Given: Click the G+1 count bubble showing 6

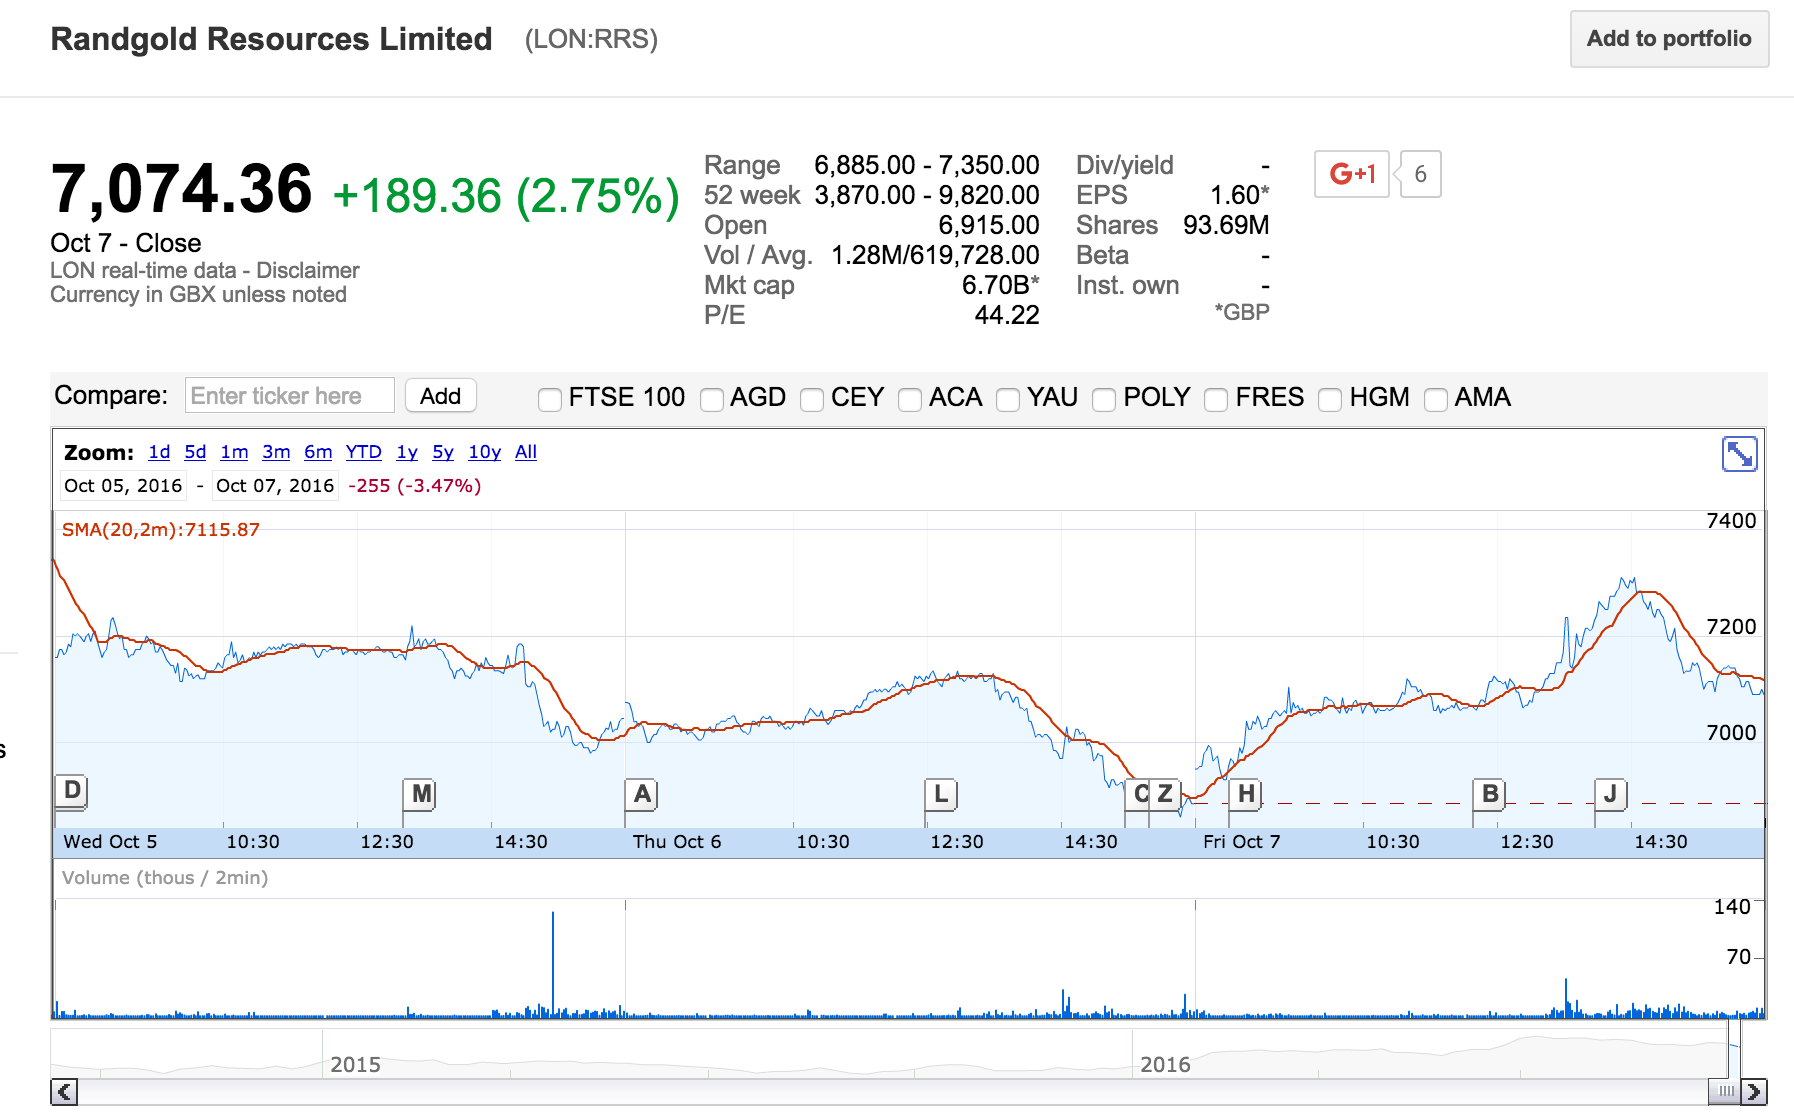Looking at the screenshot, I should (x=1419, y=174).
